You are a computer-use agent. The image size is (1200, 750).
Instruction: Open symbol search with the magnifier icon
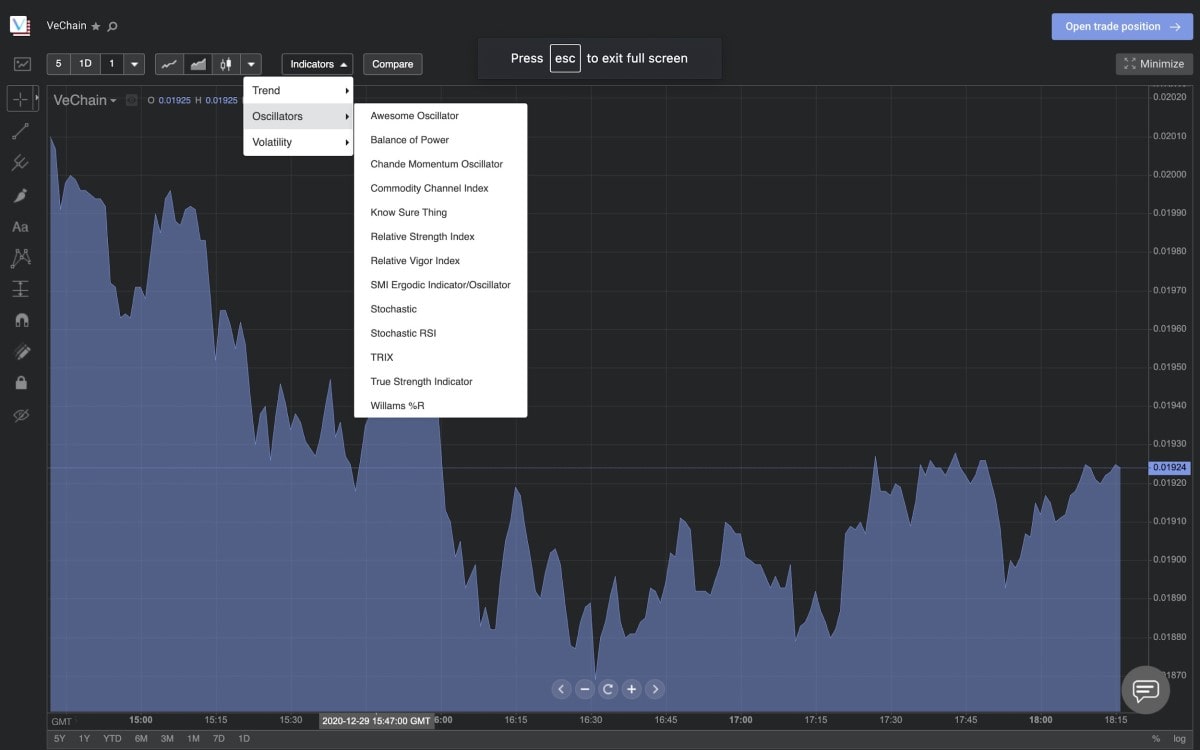tap(112, 26)
